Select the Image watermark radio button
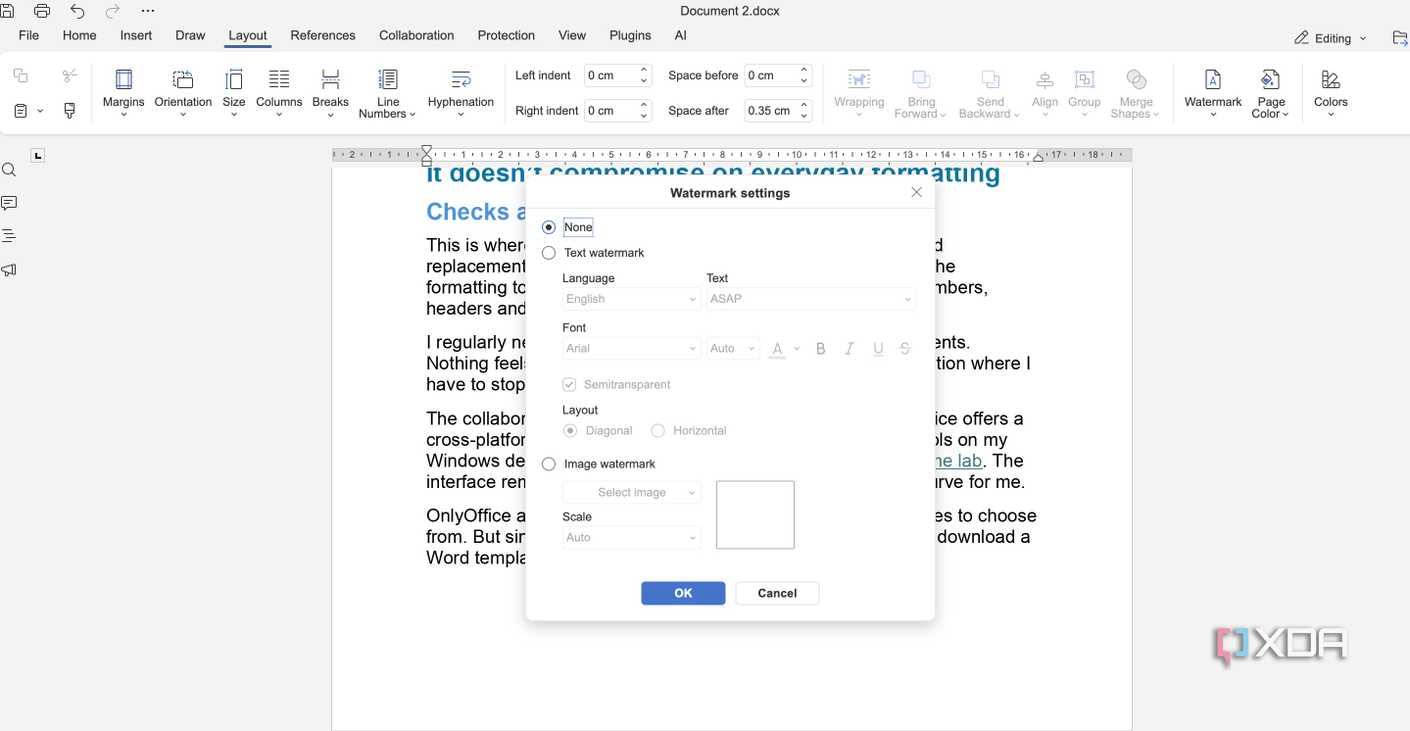 548,464
